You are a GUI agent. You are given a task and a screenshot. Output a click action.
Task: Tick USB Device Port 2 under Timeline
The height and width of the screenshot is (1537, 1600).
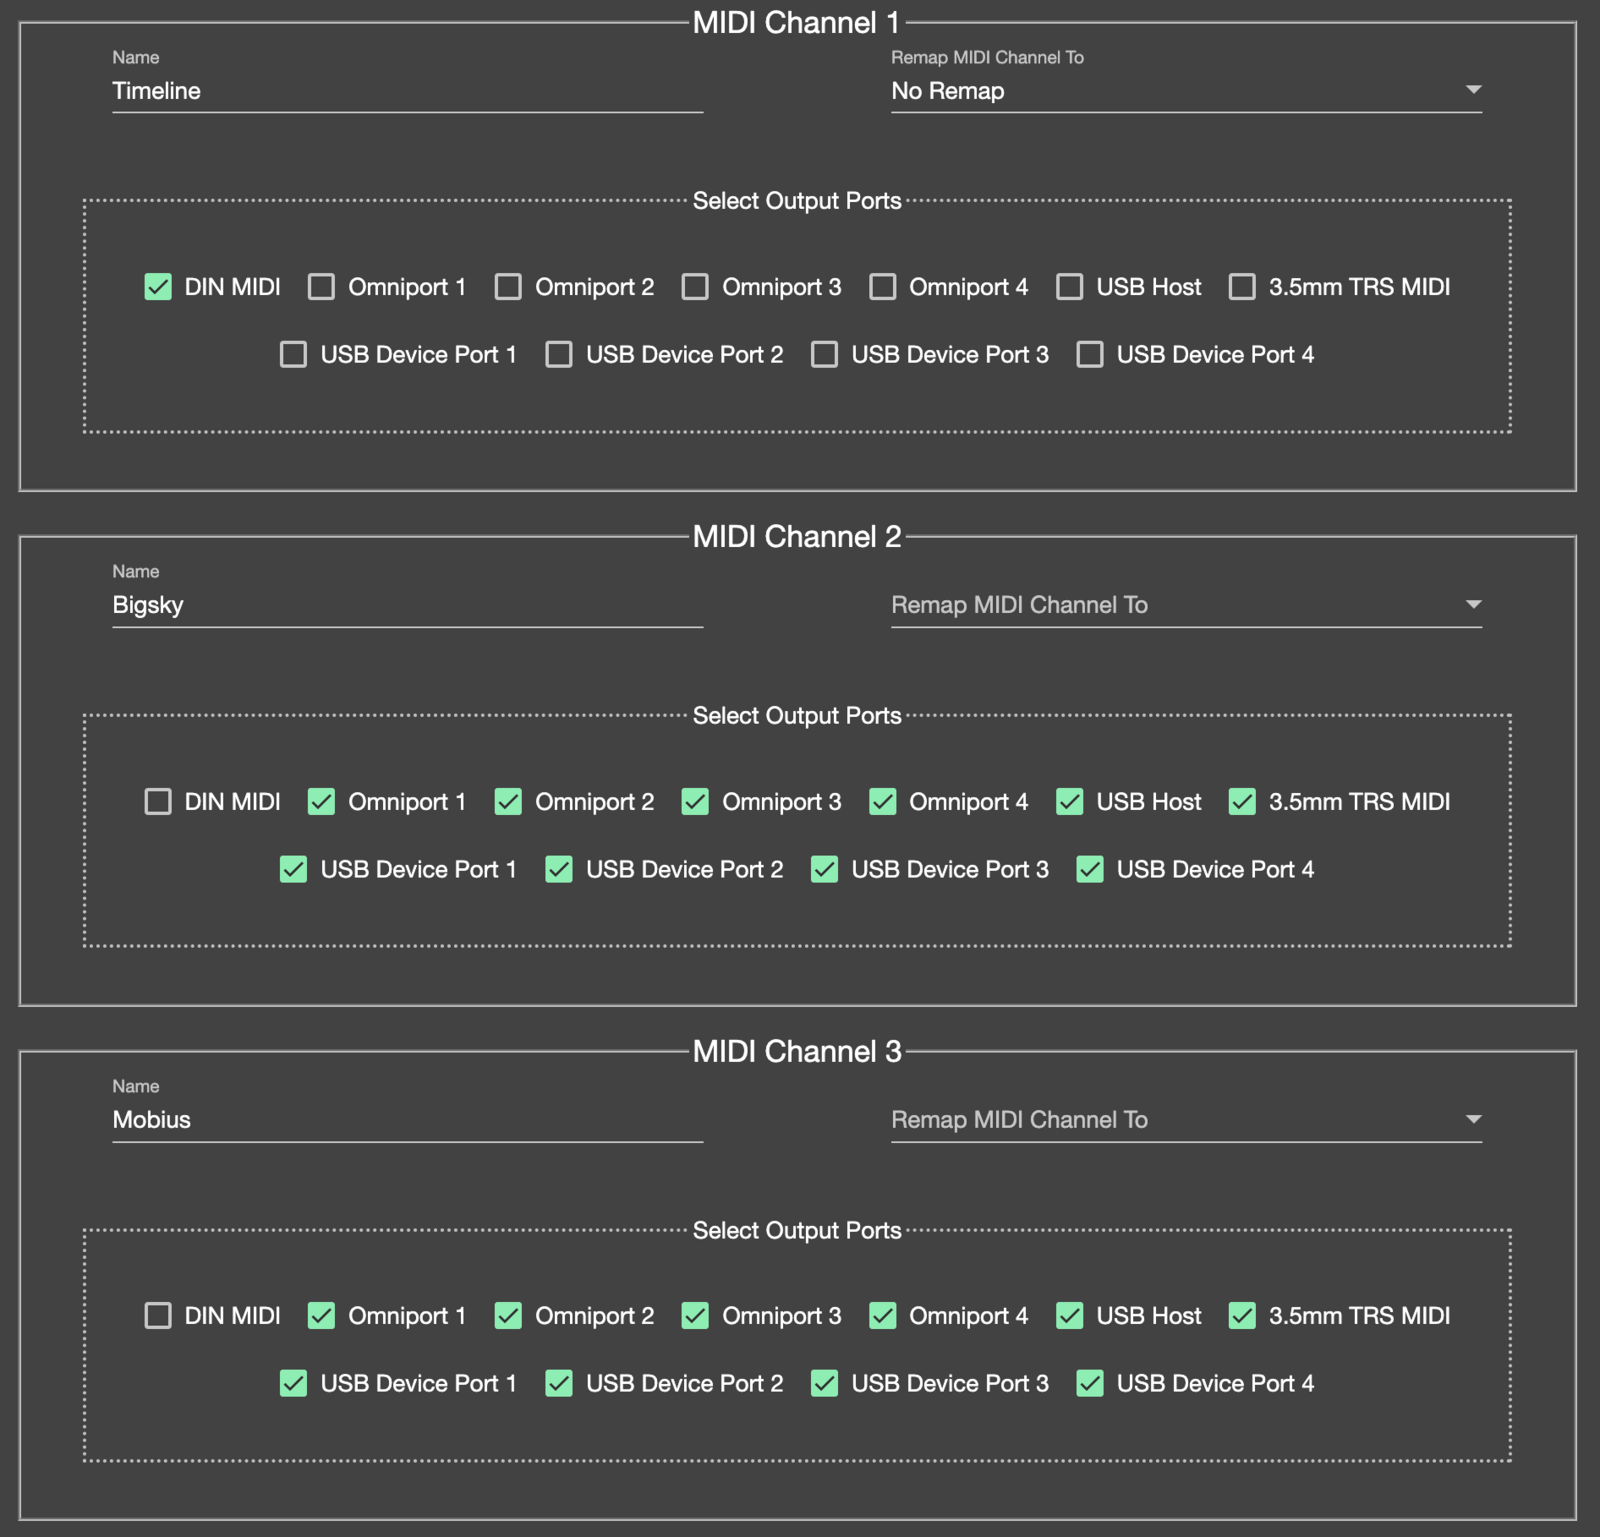tap(559, 355)
